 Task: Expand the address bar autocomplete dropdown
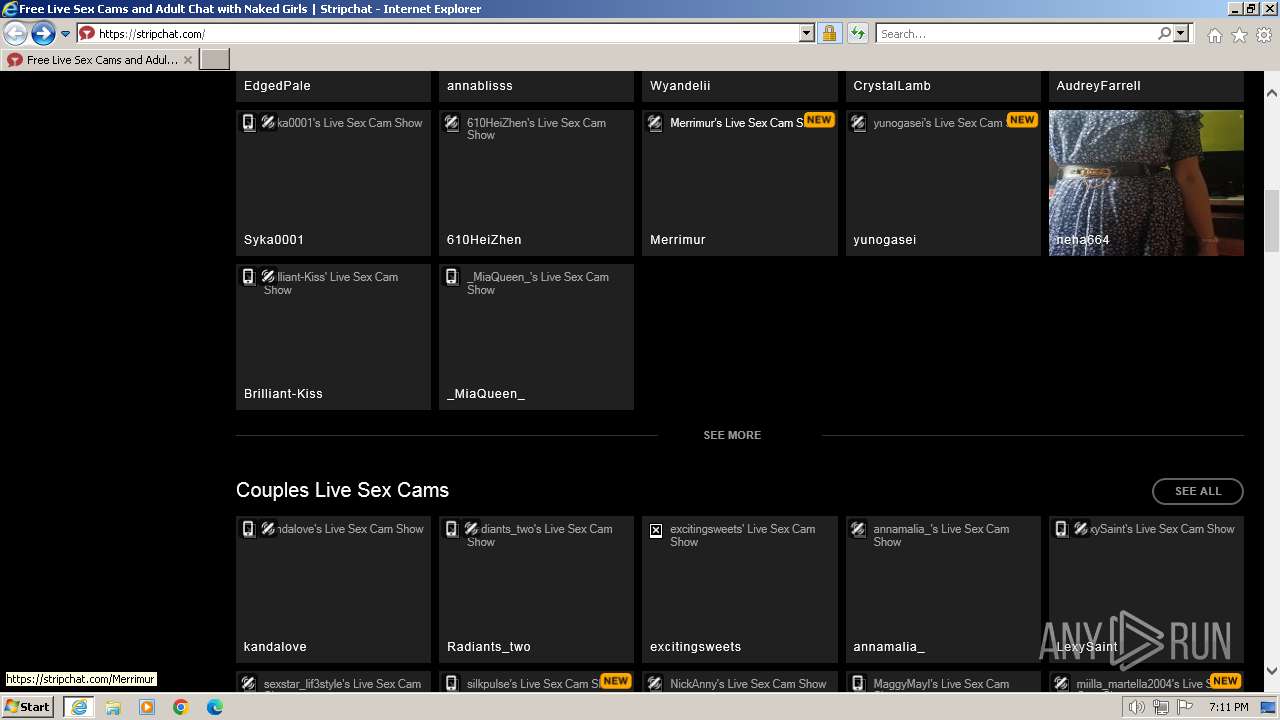(x=806, y=34)
